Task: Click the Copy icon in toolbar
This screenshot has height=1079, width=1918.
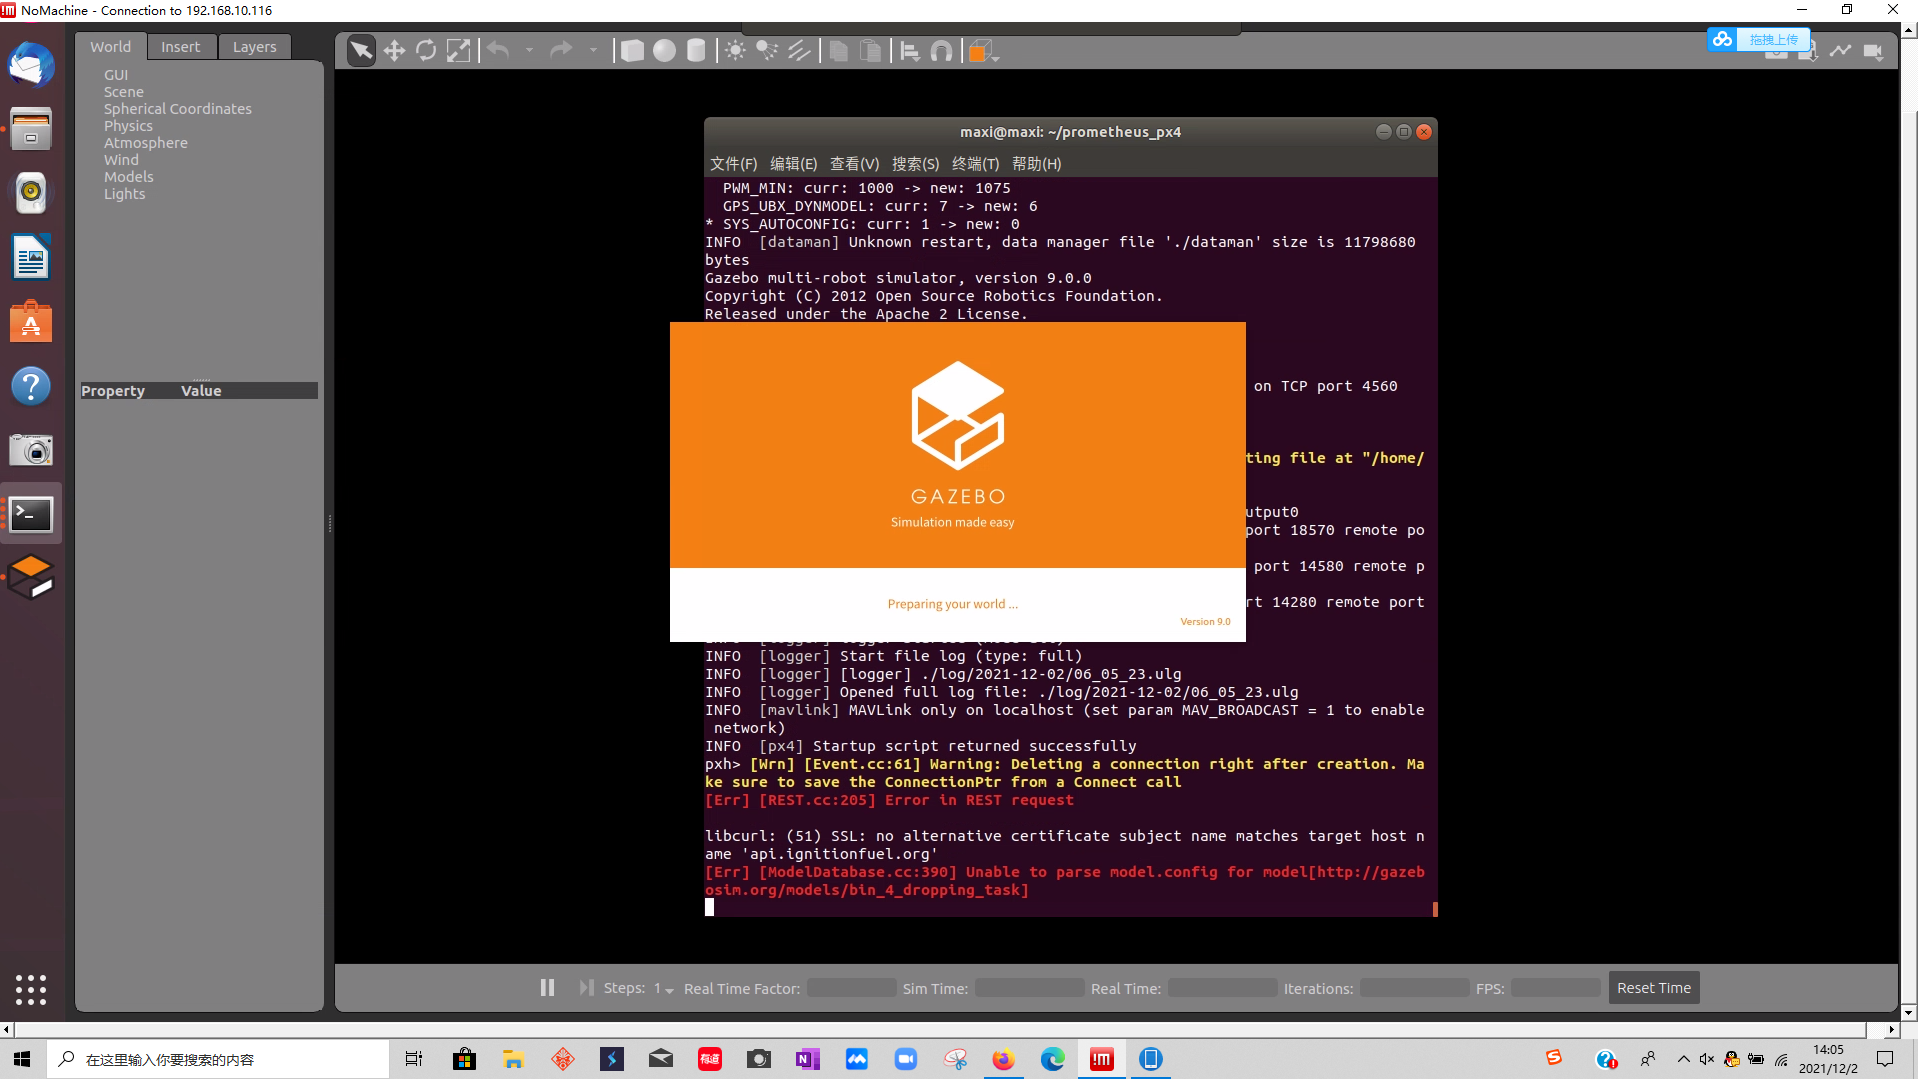Action: tap(839, 51)
